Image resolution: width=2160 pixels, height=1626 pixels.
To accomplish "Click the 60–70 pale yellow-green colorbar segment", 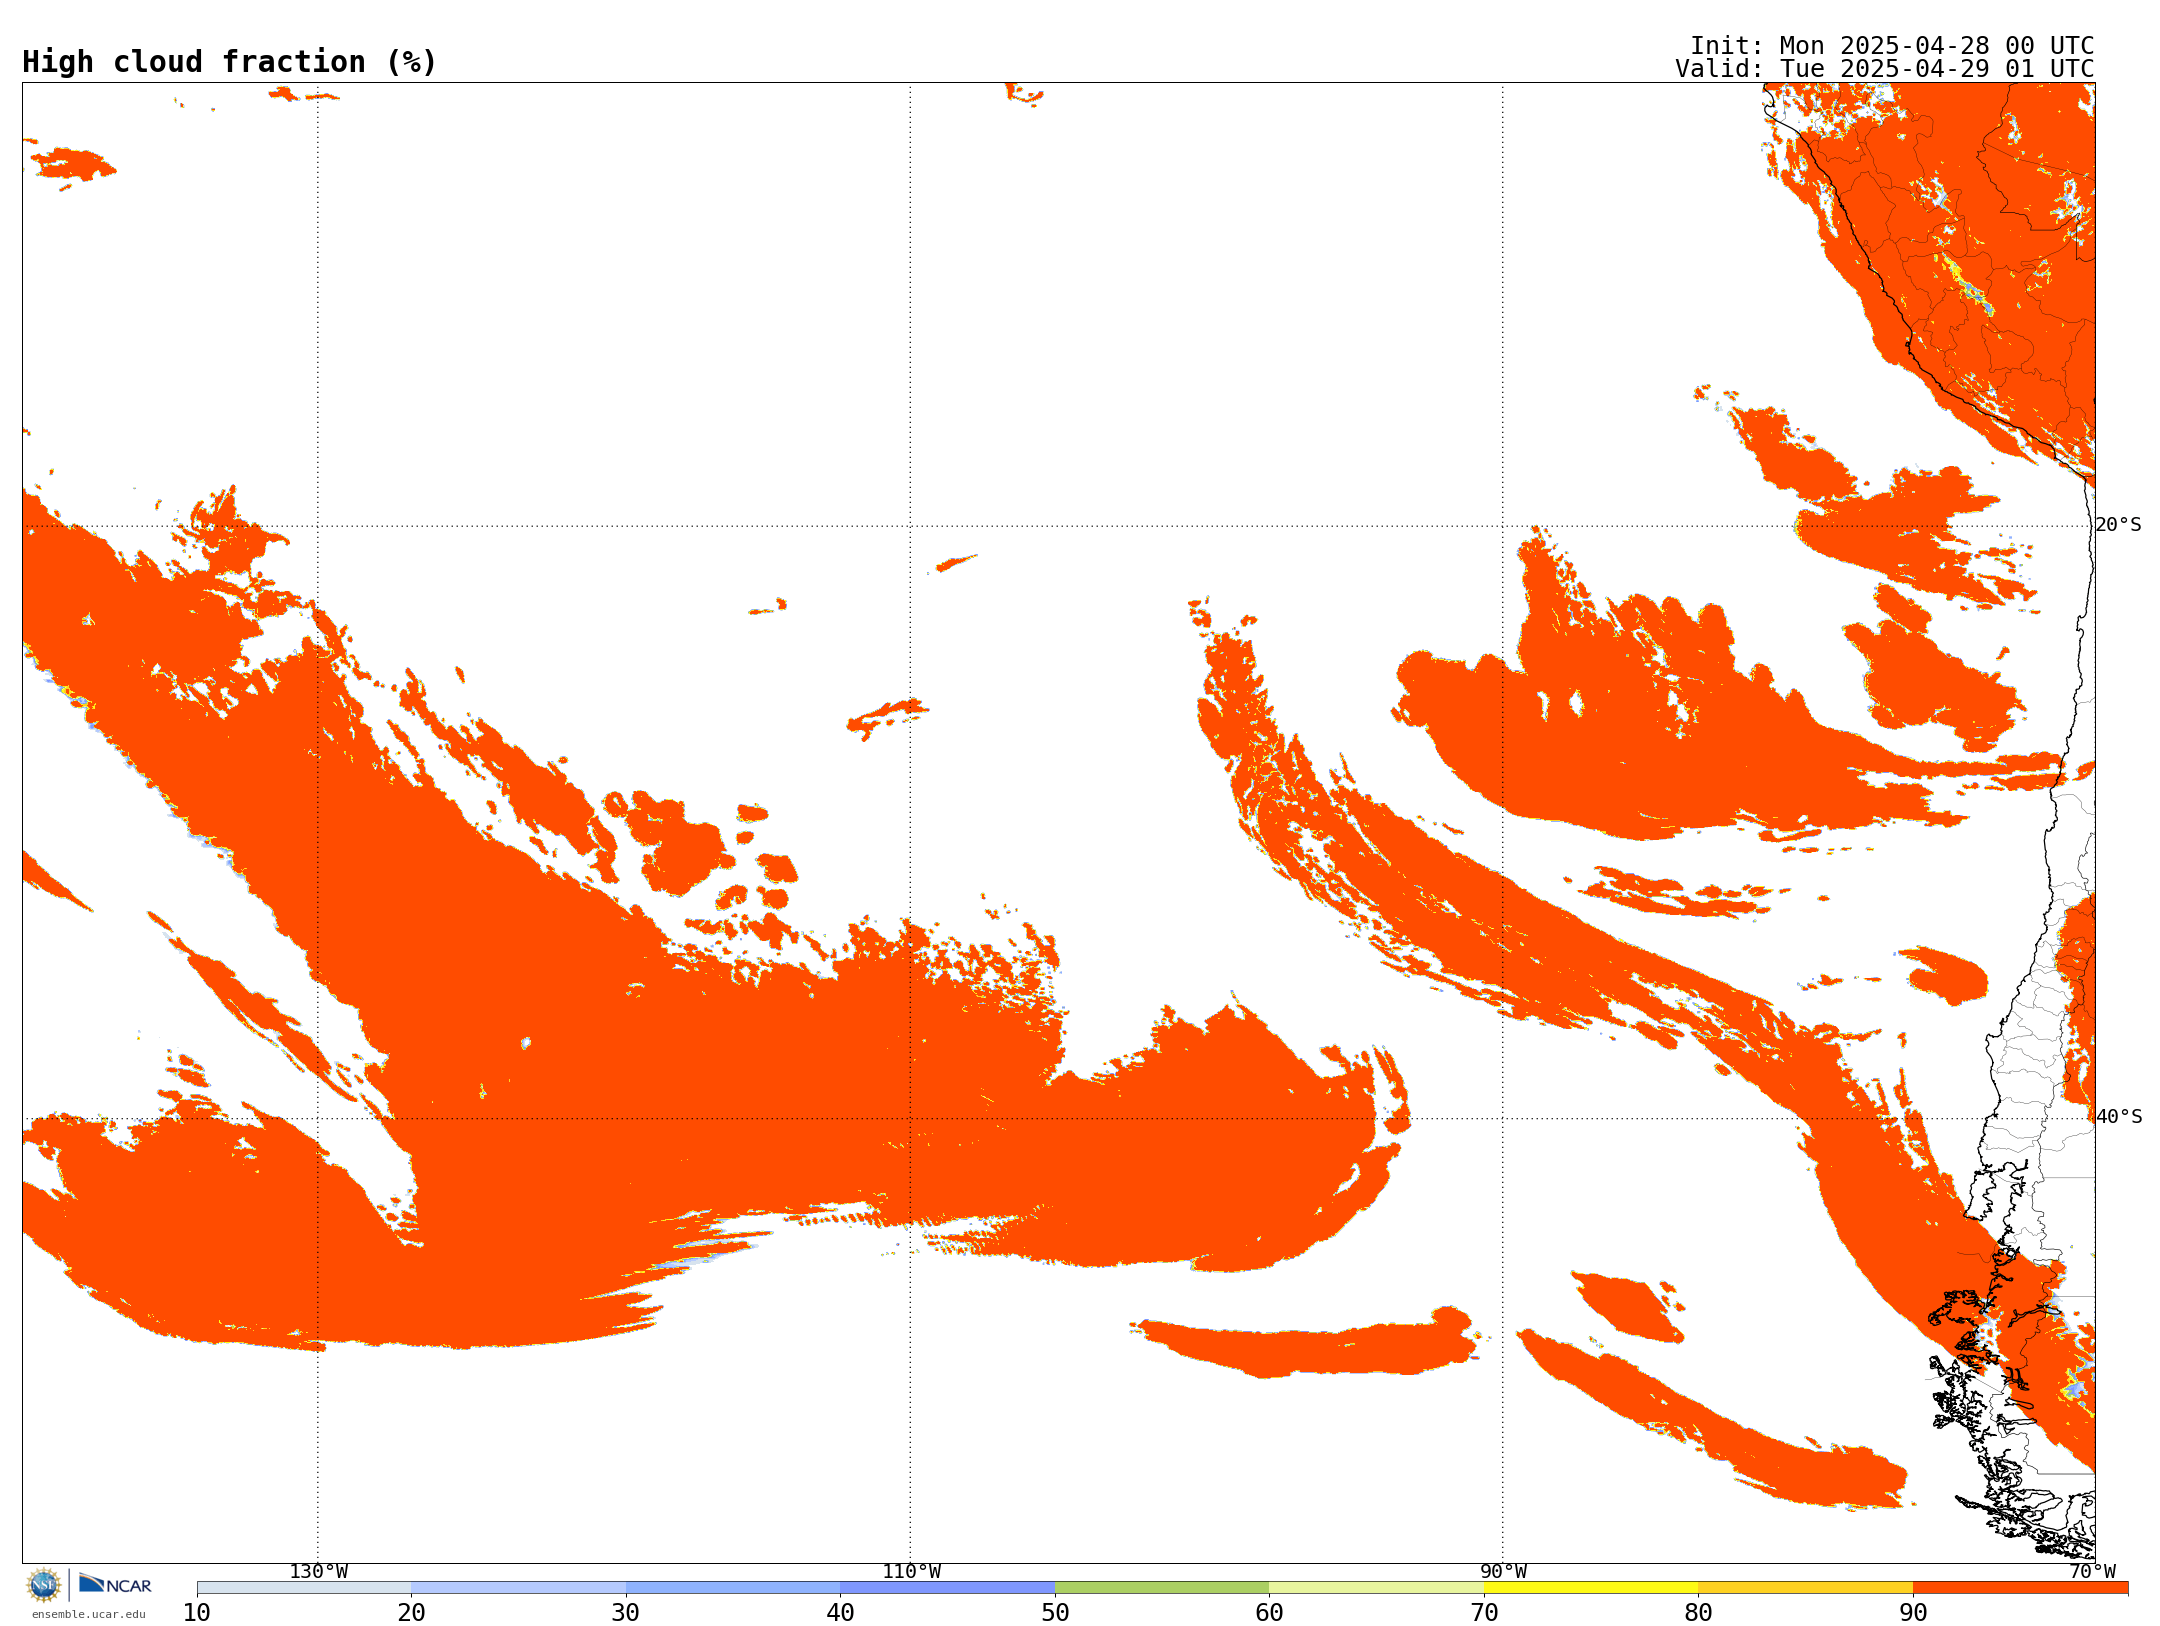I will click(x=1376, y=1588).
